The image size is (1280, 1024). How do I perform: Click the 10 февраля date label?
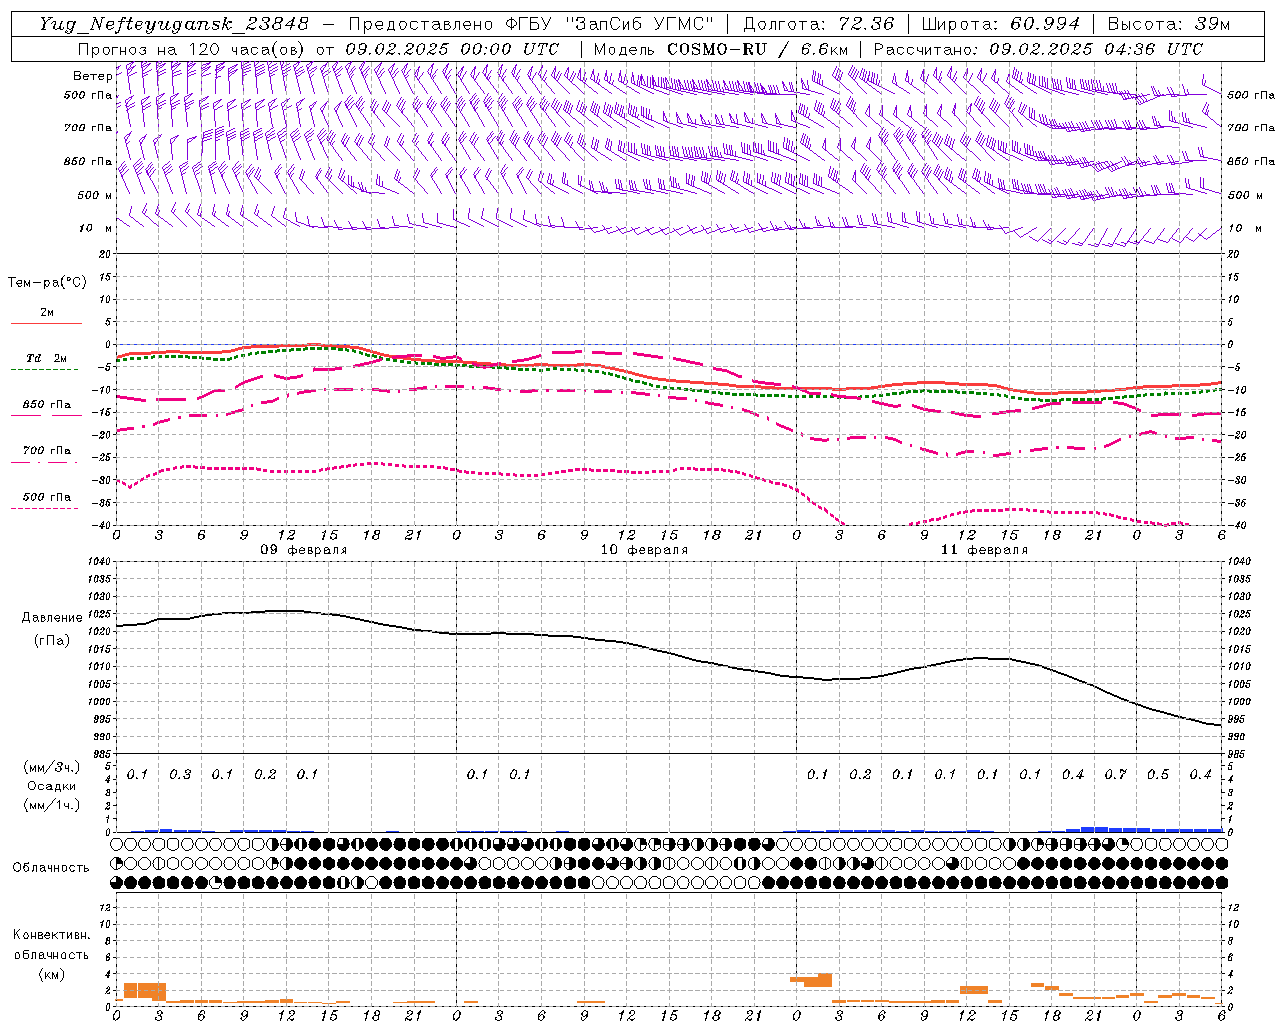click(x=644, y=550)
